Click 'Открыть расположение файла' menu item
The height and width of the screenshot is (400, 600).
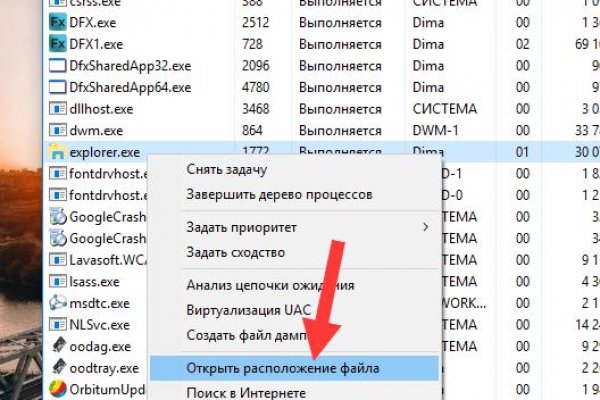(282, 369)
